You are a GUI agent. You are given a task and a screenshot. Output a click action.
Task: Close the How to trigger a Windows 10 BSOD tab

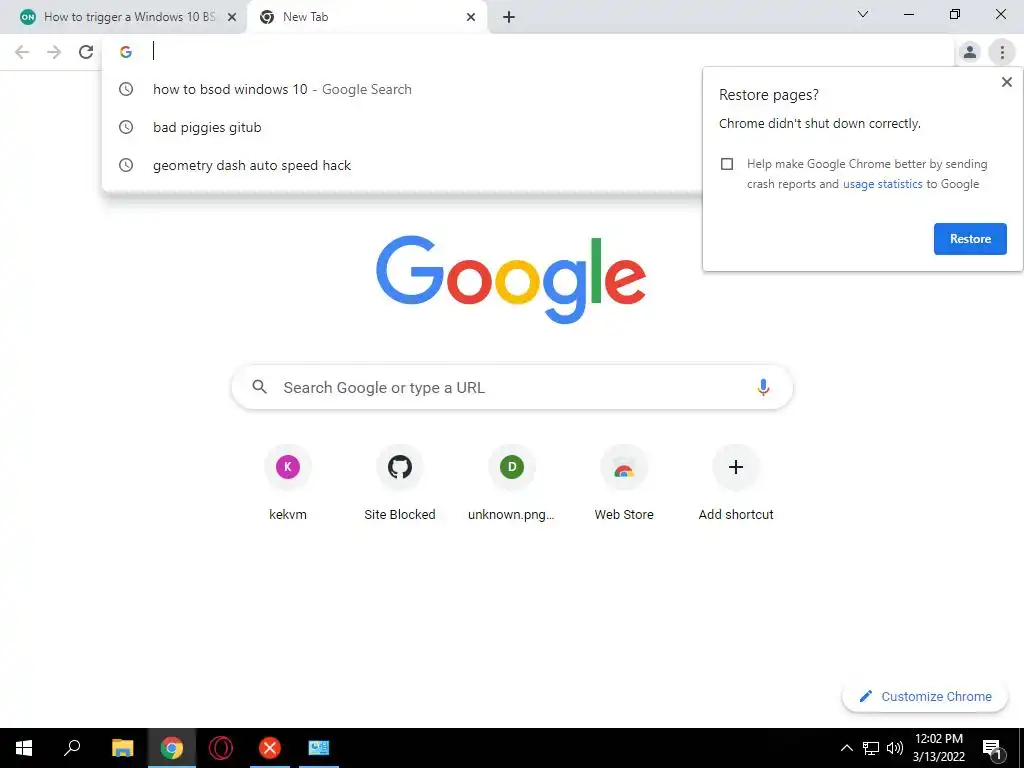232,17
